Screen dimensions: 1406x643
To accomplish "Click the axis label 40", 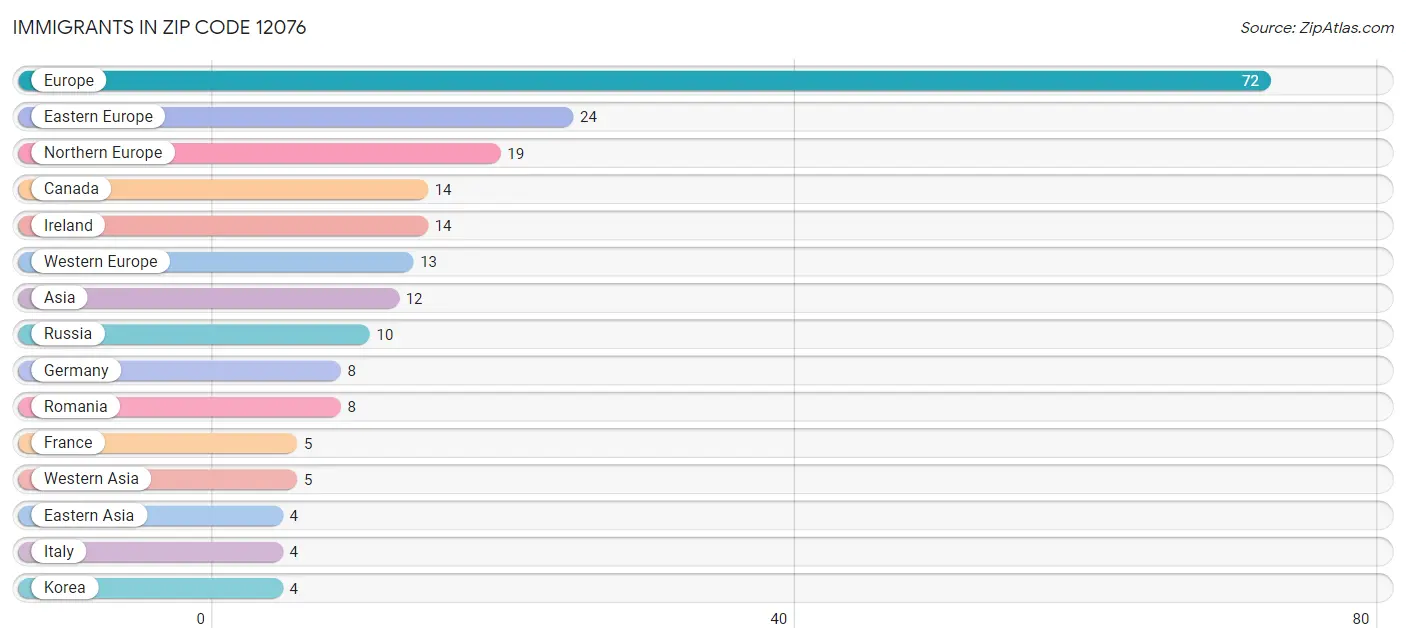I will click(x=779, y=619).
